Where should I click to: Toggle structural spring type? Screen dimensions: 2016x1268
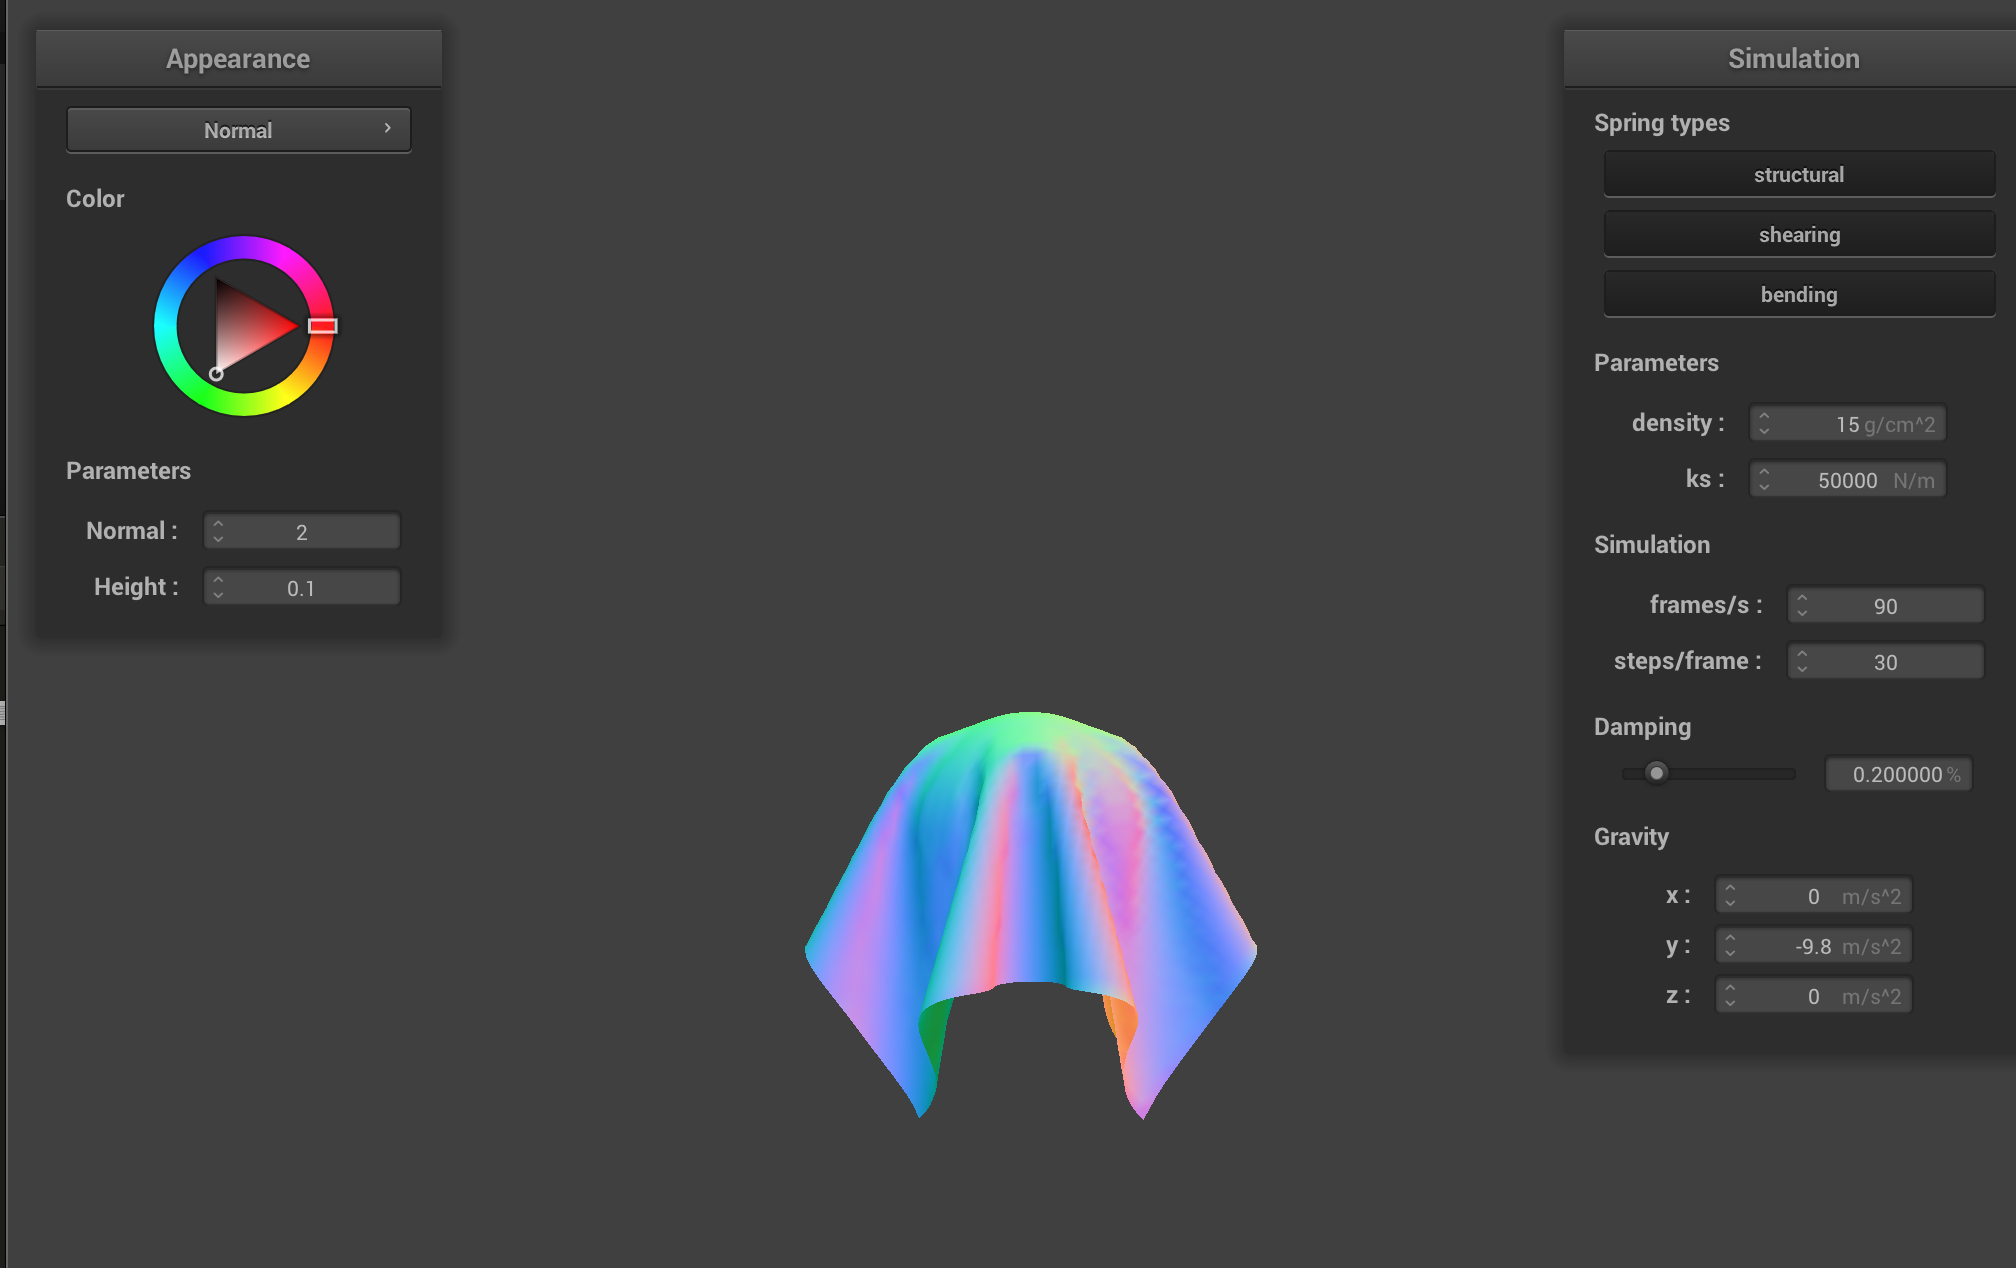(x=1798, y=175)
